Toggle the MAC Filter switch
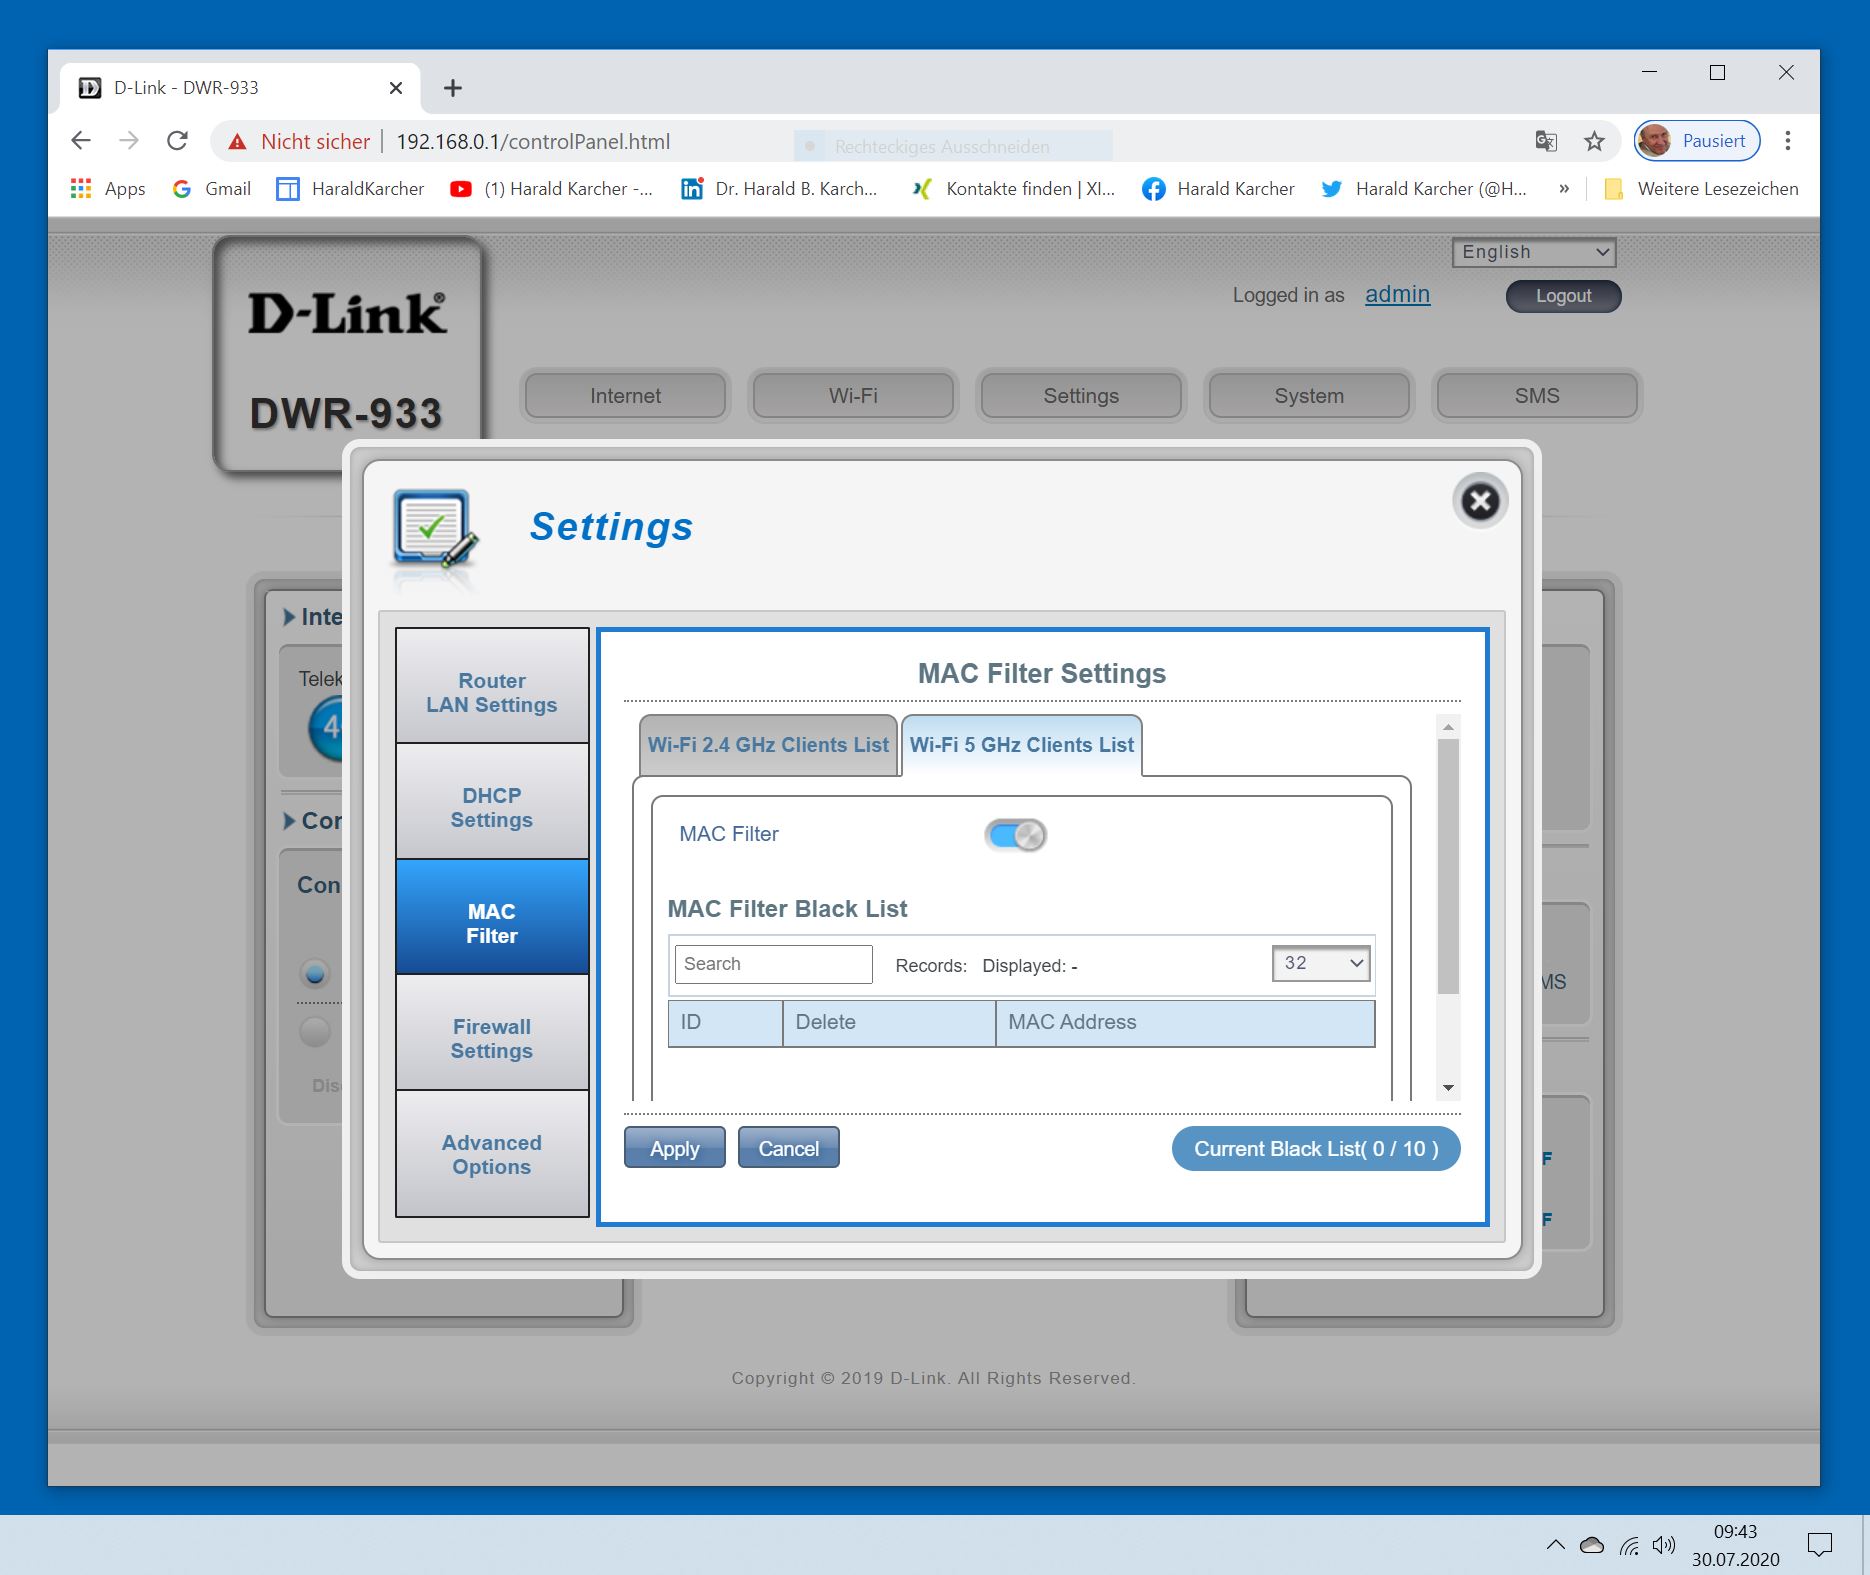This screenshot has height=1575, width=1870. [1015, 835]
